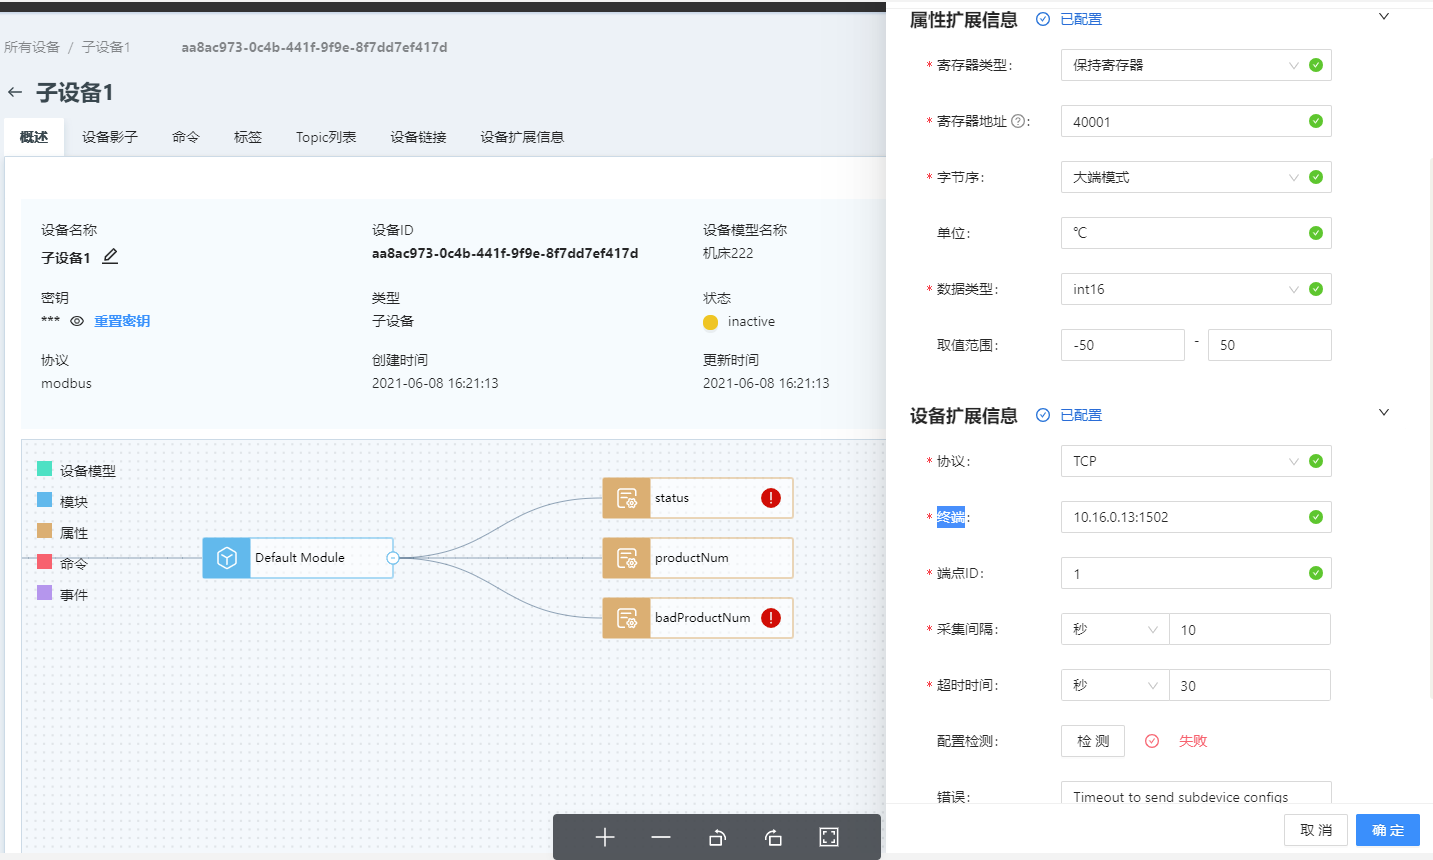Open the 采集间隔 unit dropdown

(x=1114, y=629)
